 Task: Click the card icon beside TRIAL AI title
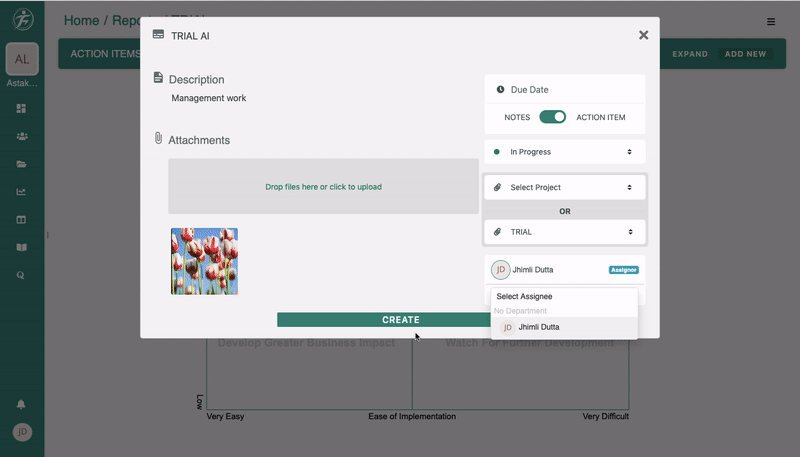click(158, 34)
